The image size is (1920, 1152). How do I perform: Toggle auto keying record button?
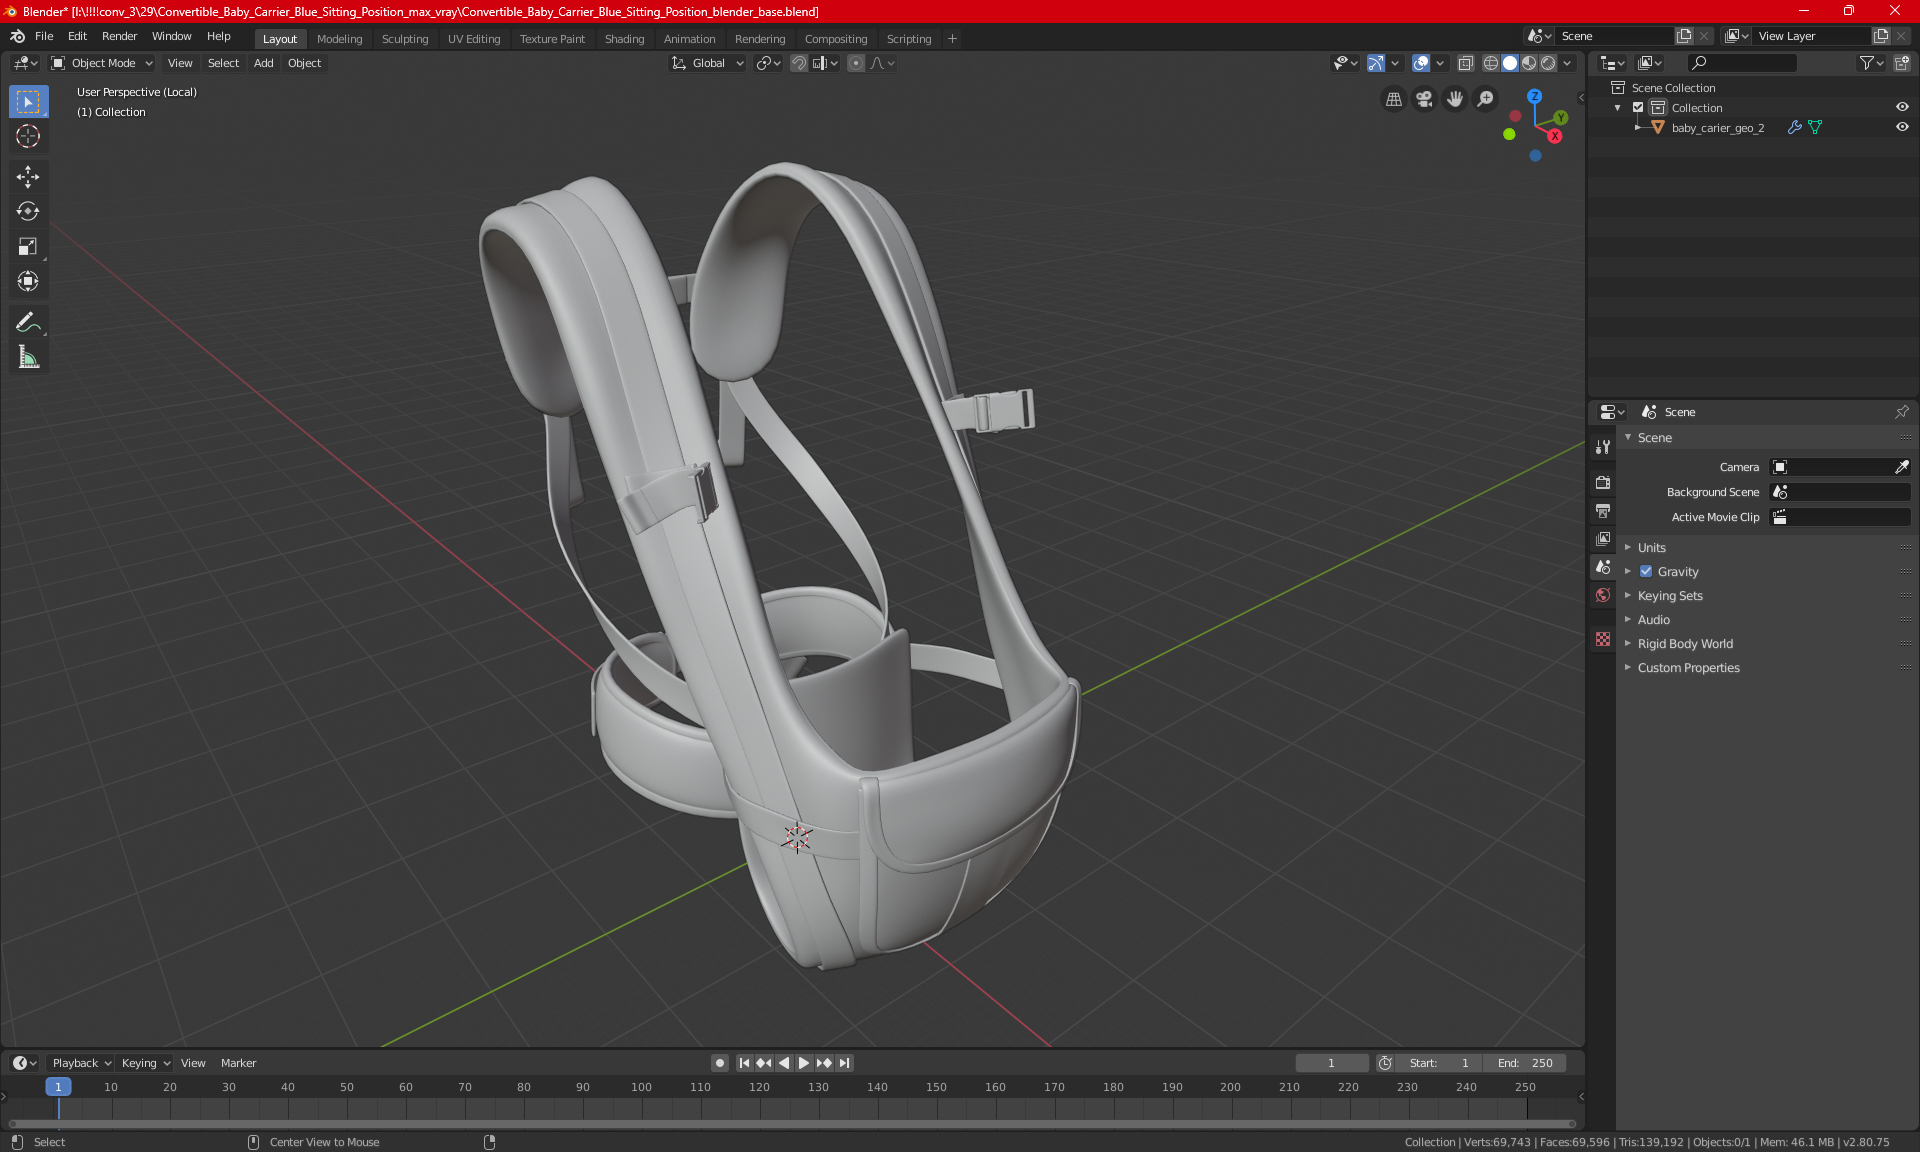point(719,1063)
